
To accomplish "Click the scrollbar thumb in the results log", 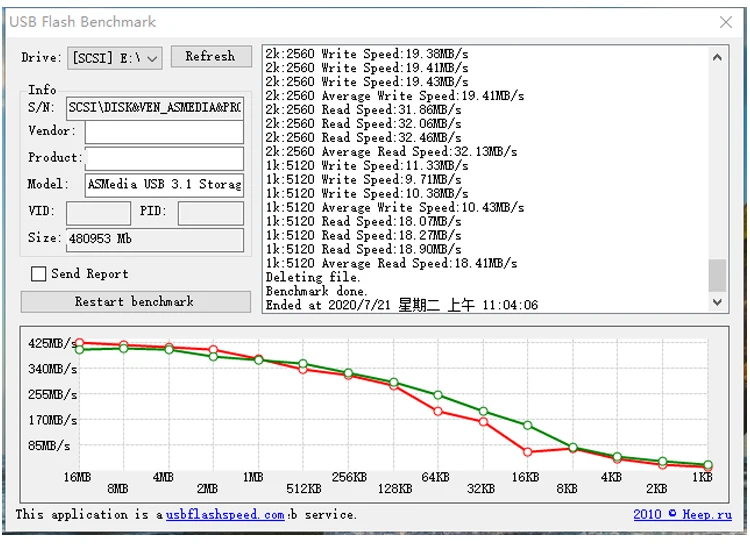I will tap(717, 275).
